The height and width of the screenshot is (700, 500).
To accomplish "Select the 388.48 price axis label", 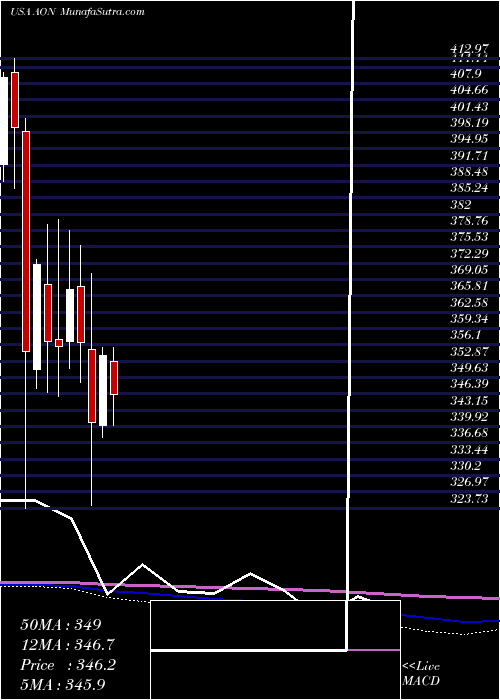I will pos(469,171).
